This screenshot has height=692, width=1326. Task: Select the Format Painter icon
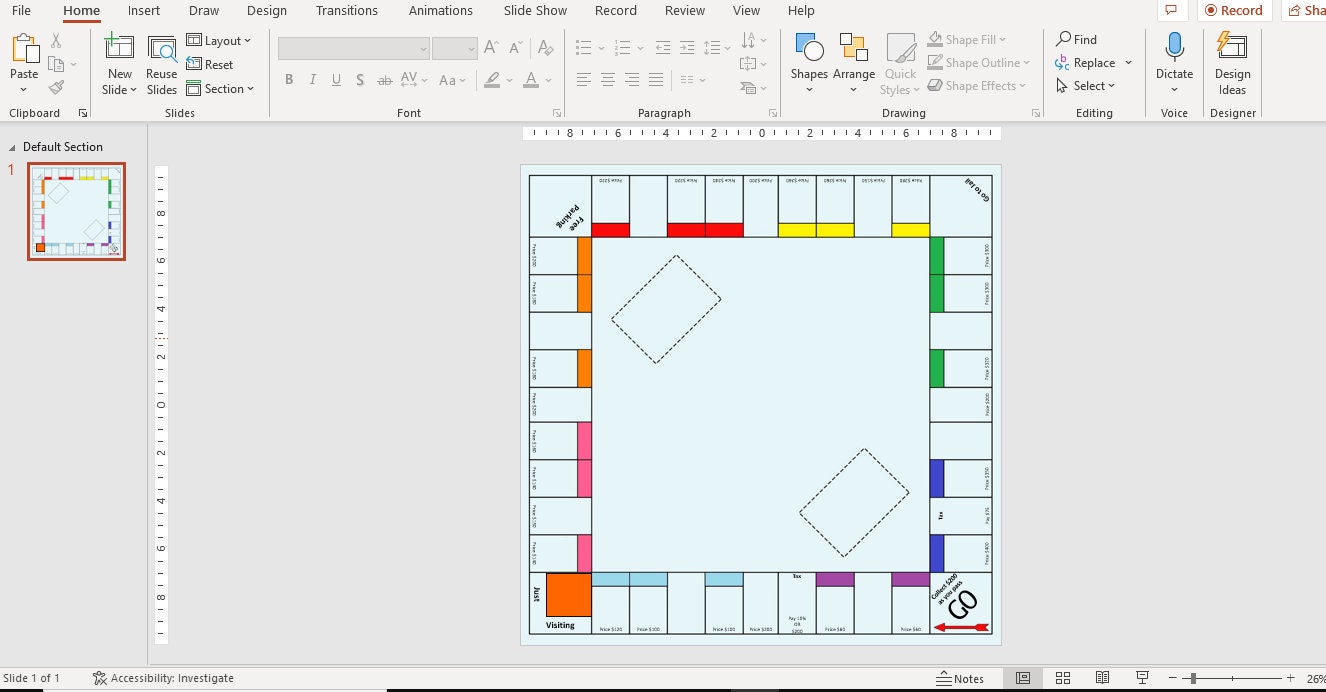(57, 85)
